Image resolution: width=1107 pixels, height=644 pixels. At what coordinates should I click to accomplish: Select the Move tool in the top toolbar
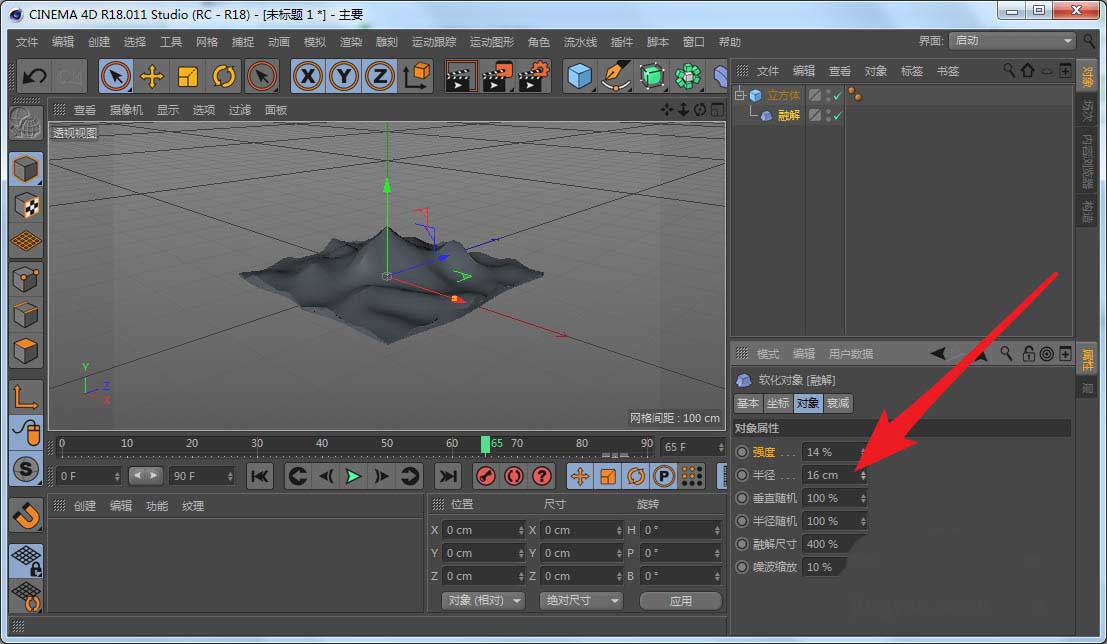pos(152,76)
